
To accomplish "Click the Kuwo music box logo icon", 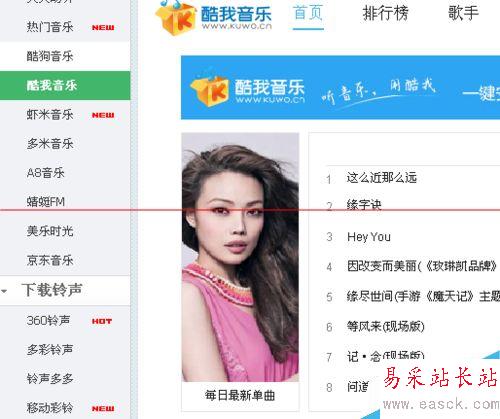I will click(176, 17).
